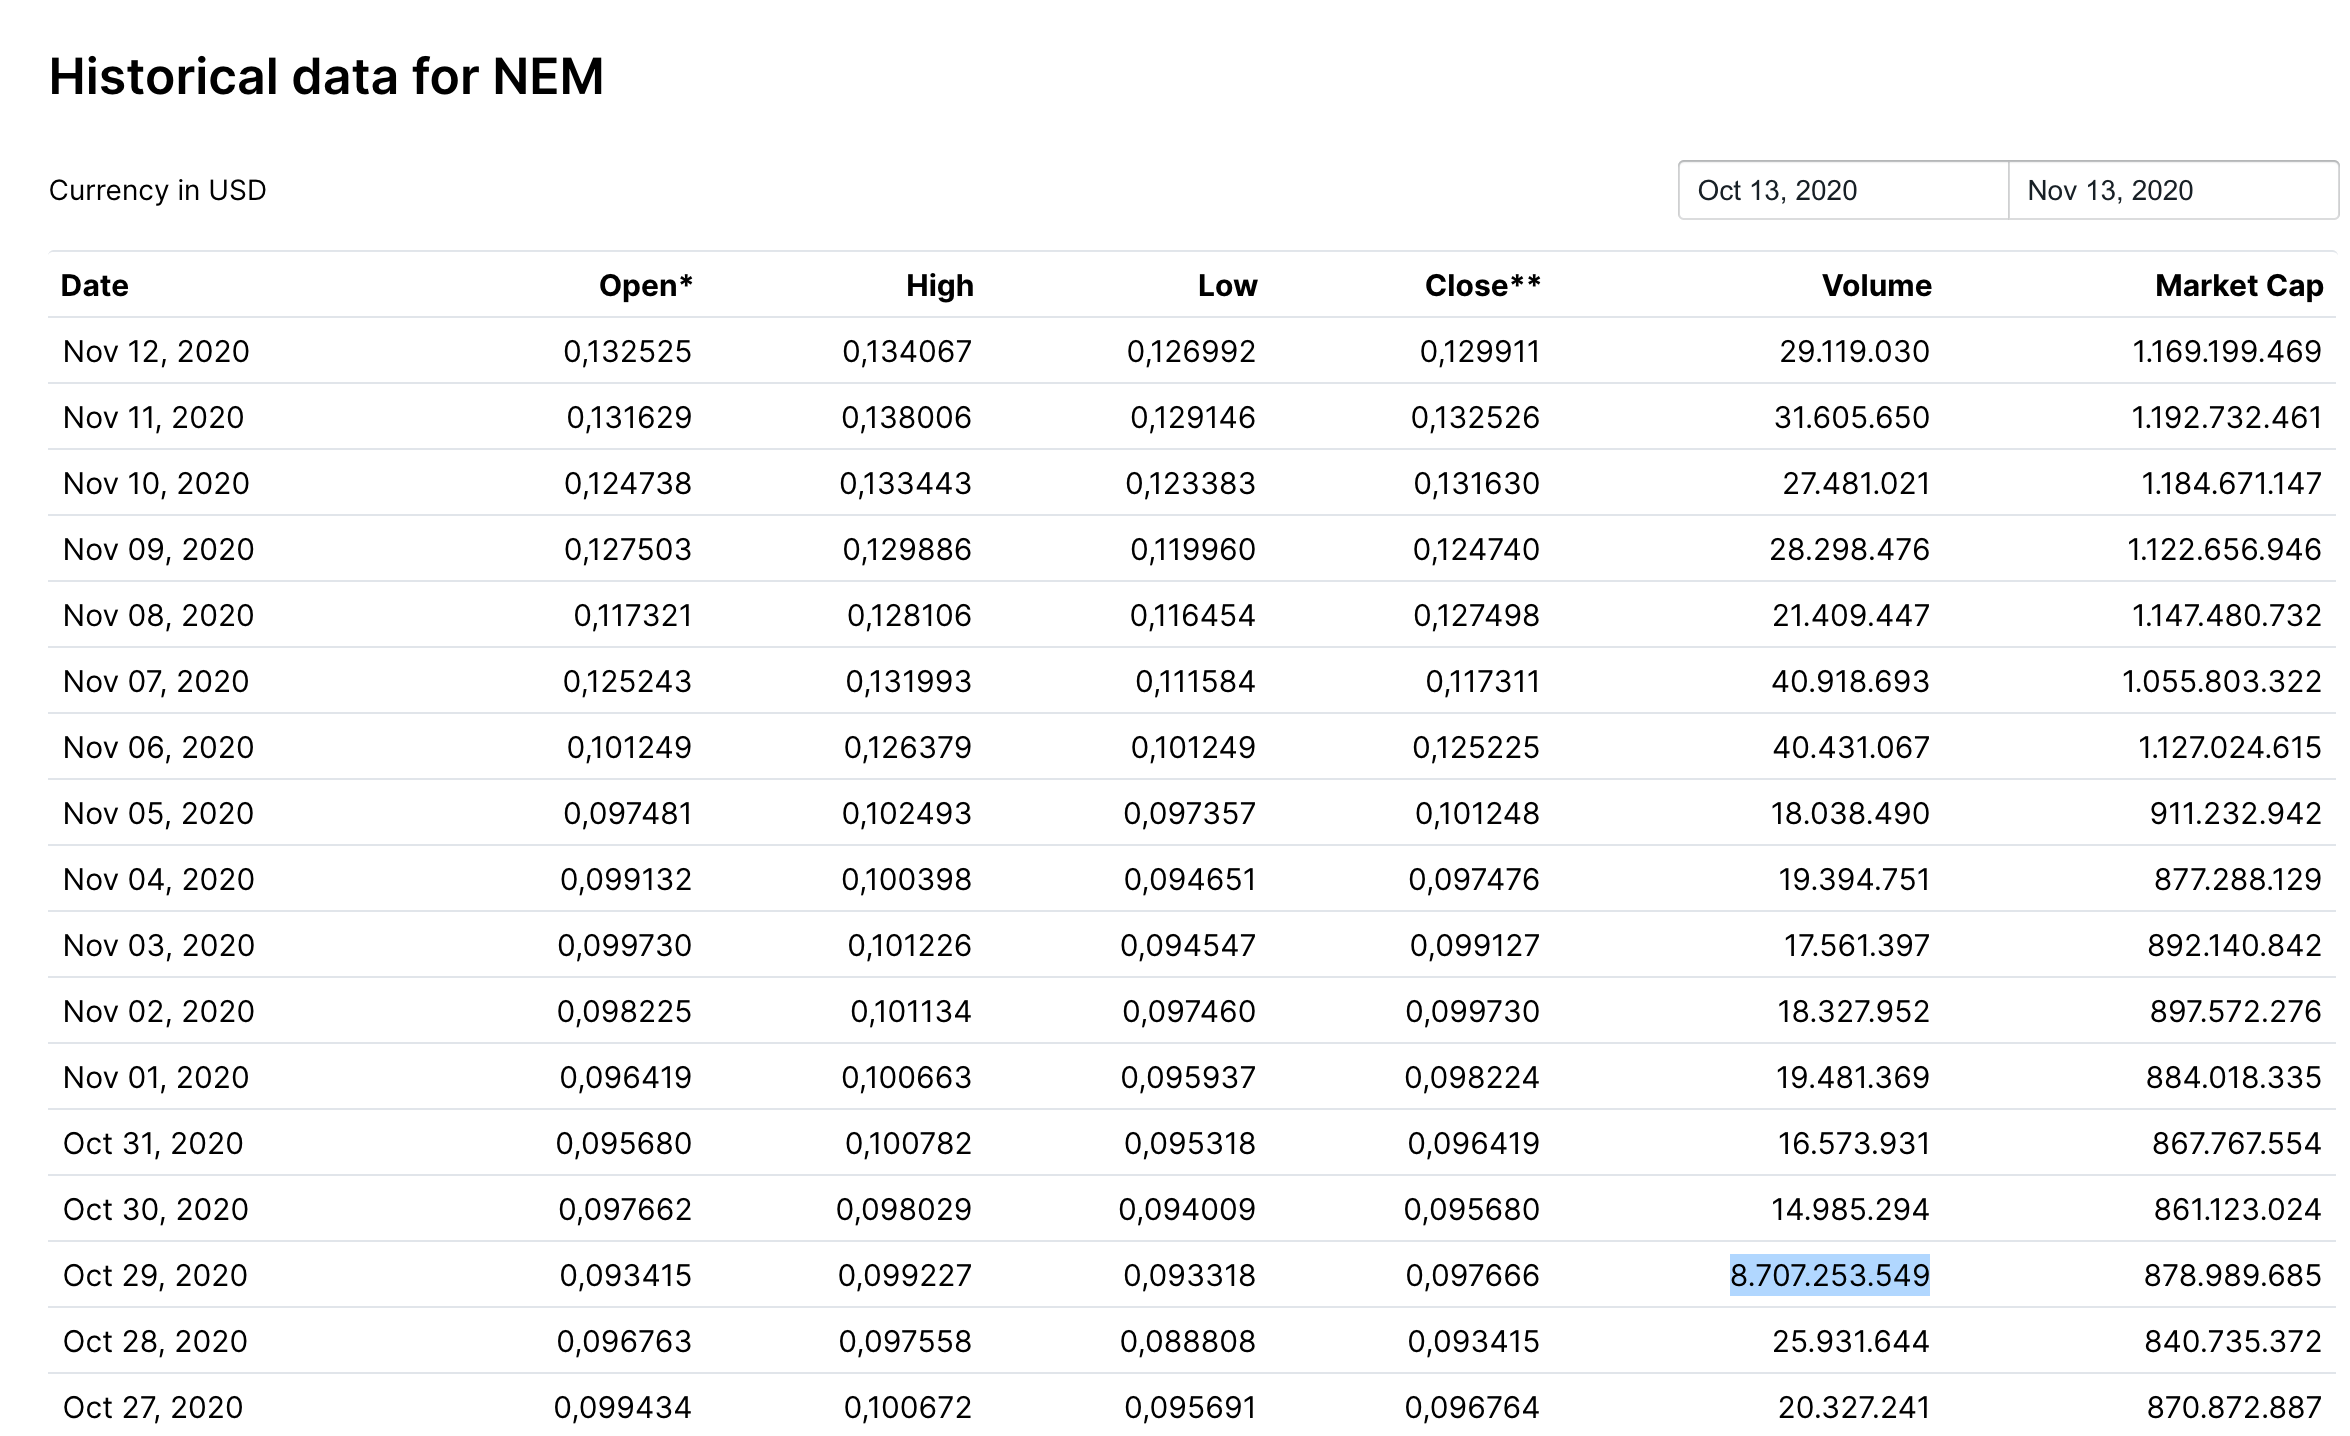This screenshot has height=1436, width=2350.
Task: Click volume 19.394.751
Action: click(x=1854, y=880)
